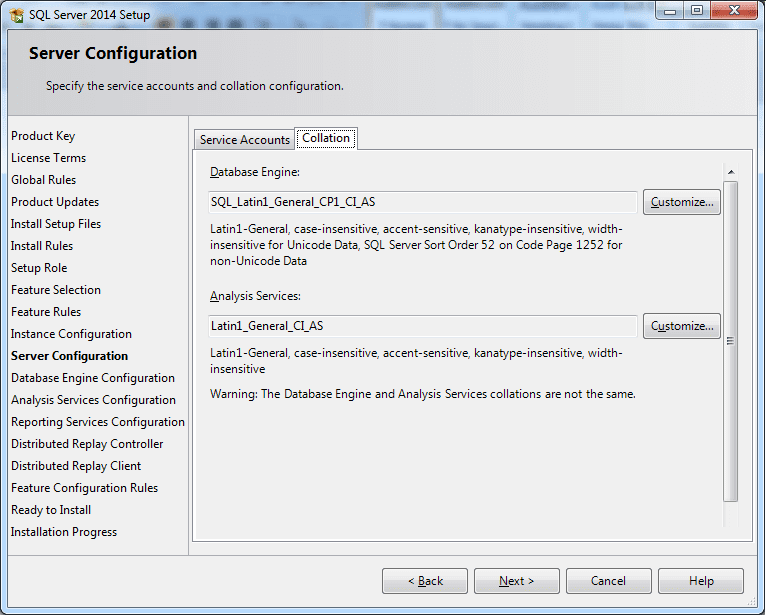Open Help for this page
The image size is (766, 615).
pyautogui.click(x=701, y=581)
